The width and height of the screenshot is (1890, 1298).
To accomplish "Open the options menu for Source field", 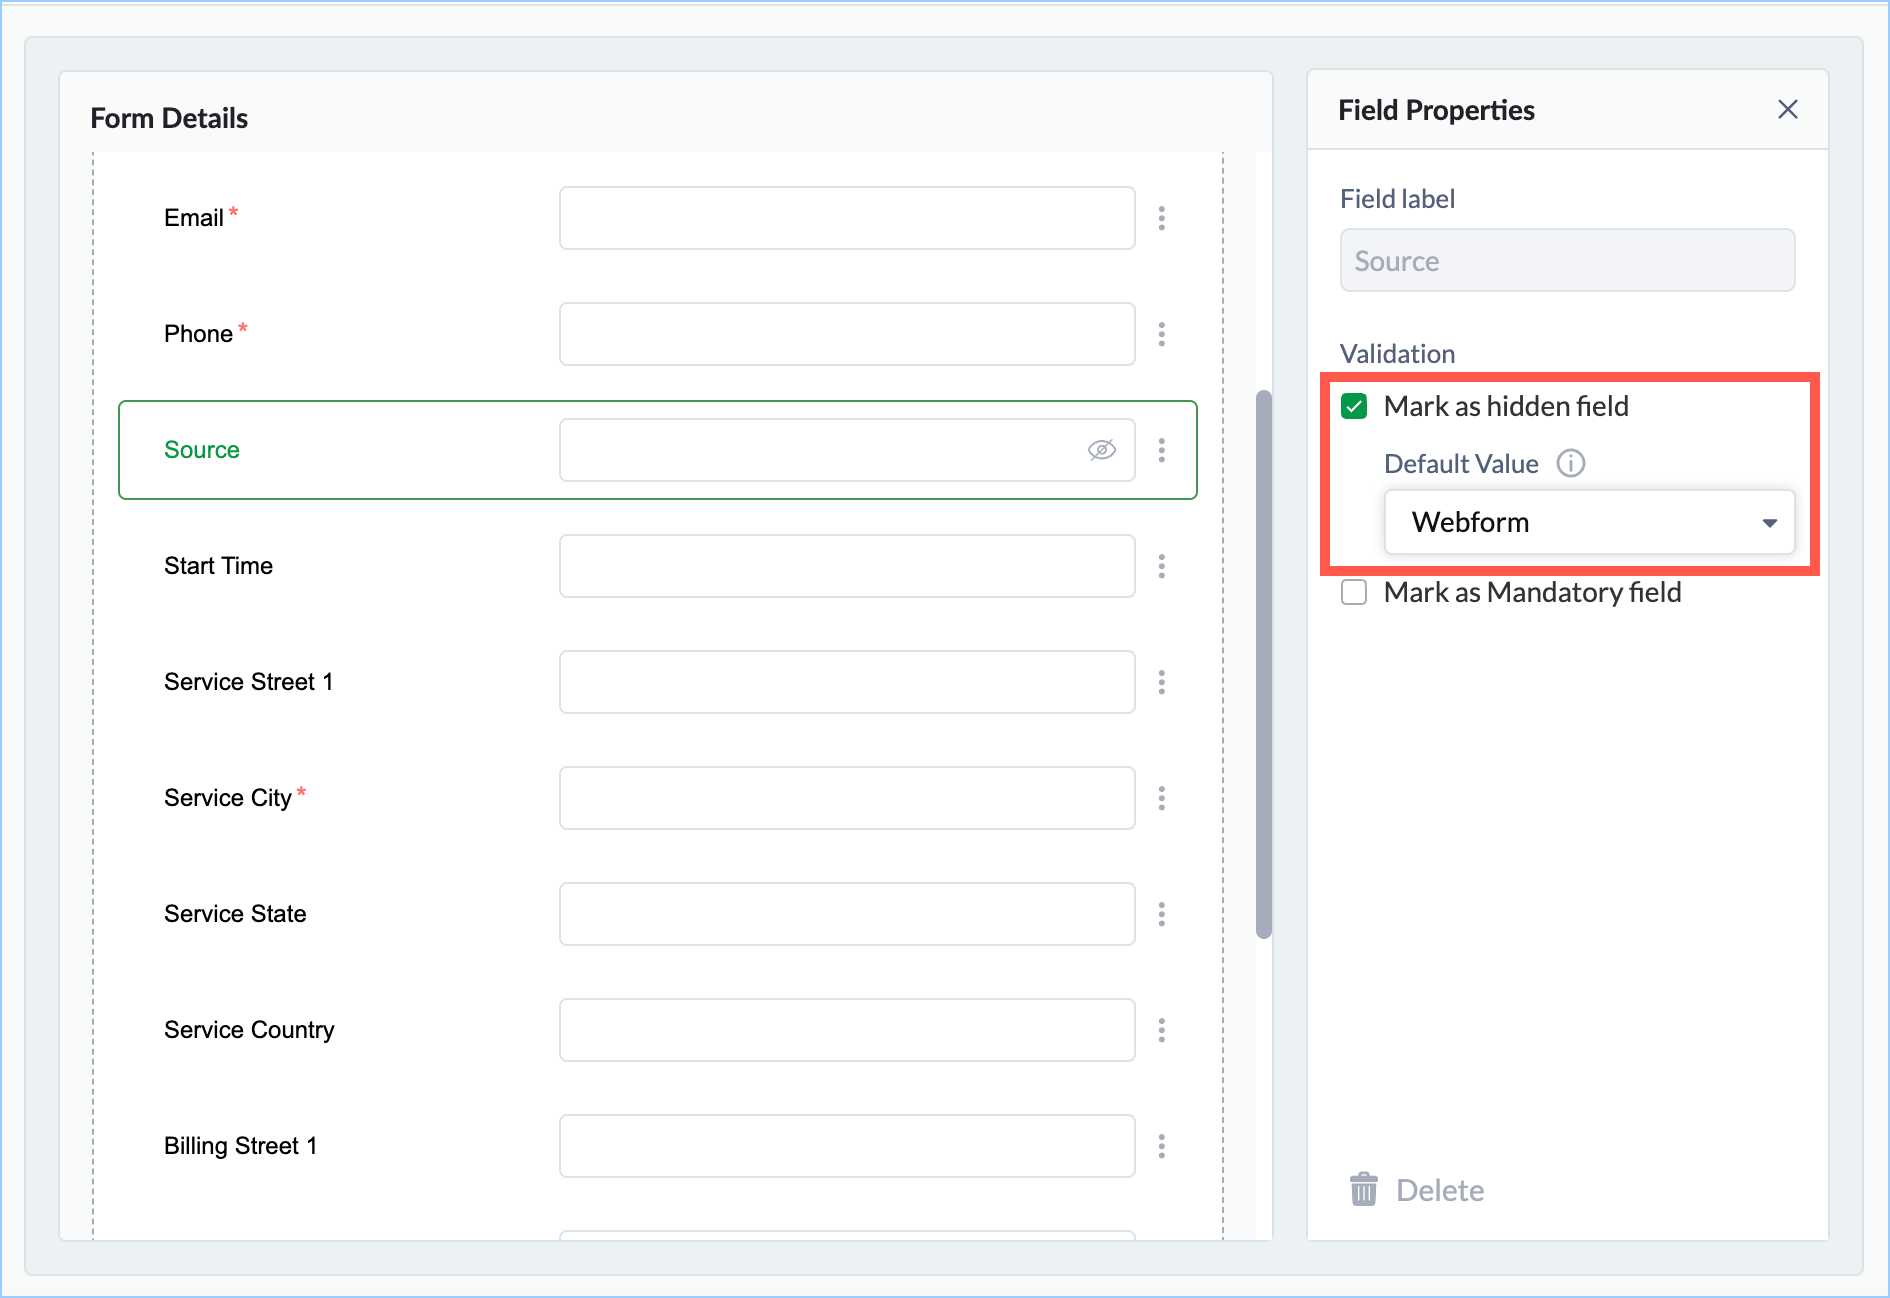I will (x=1161, y=450).
